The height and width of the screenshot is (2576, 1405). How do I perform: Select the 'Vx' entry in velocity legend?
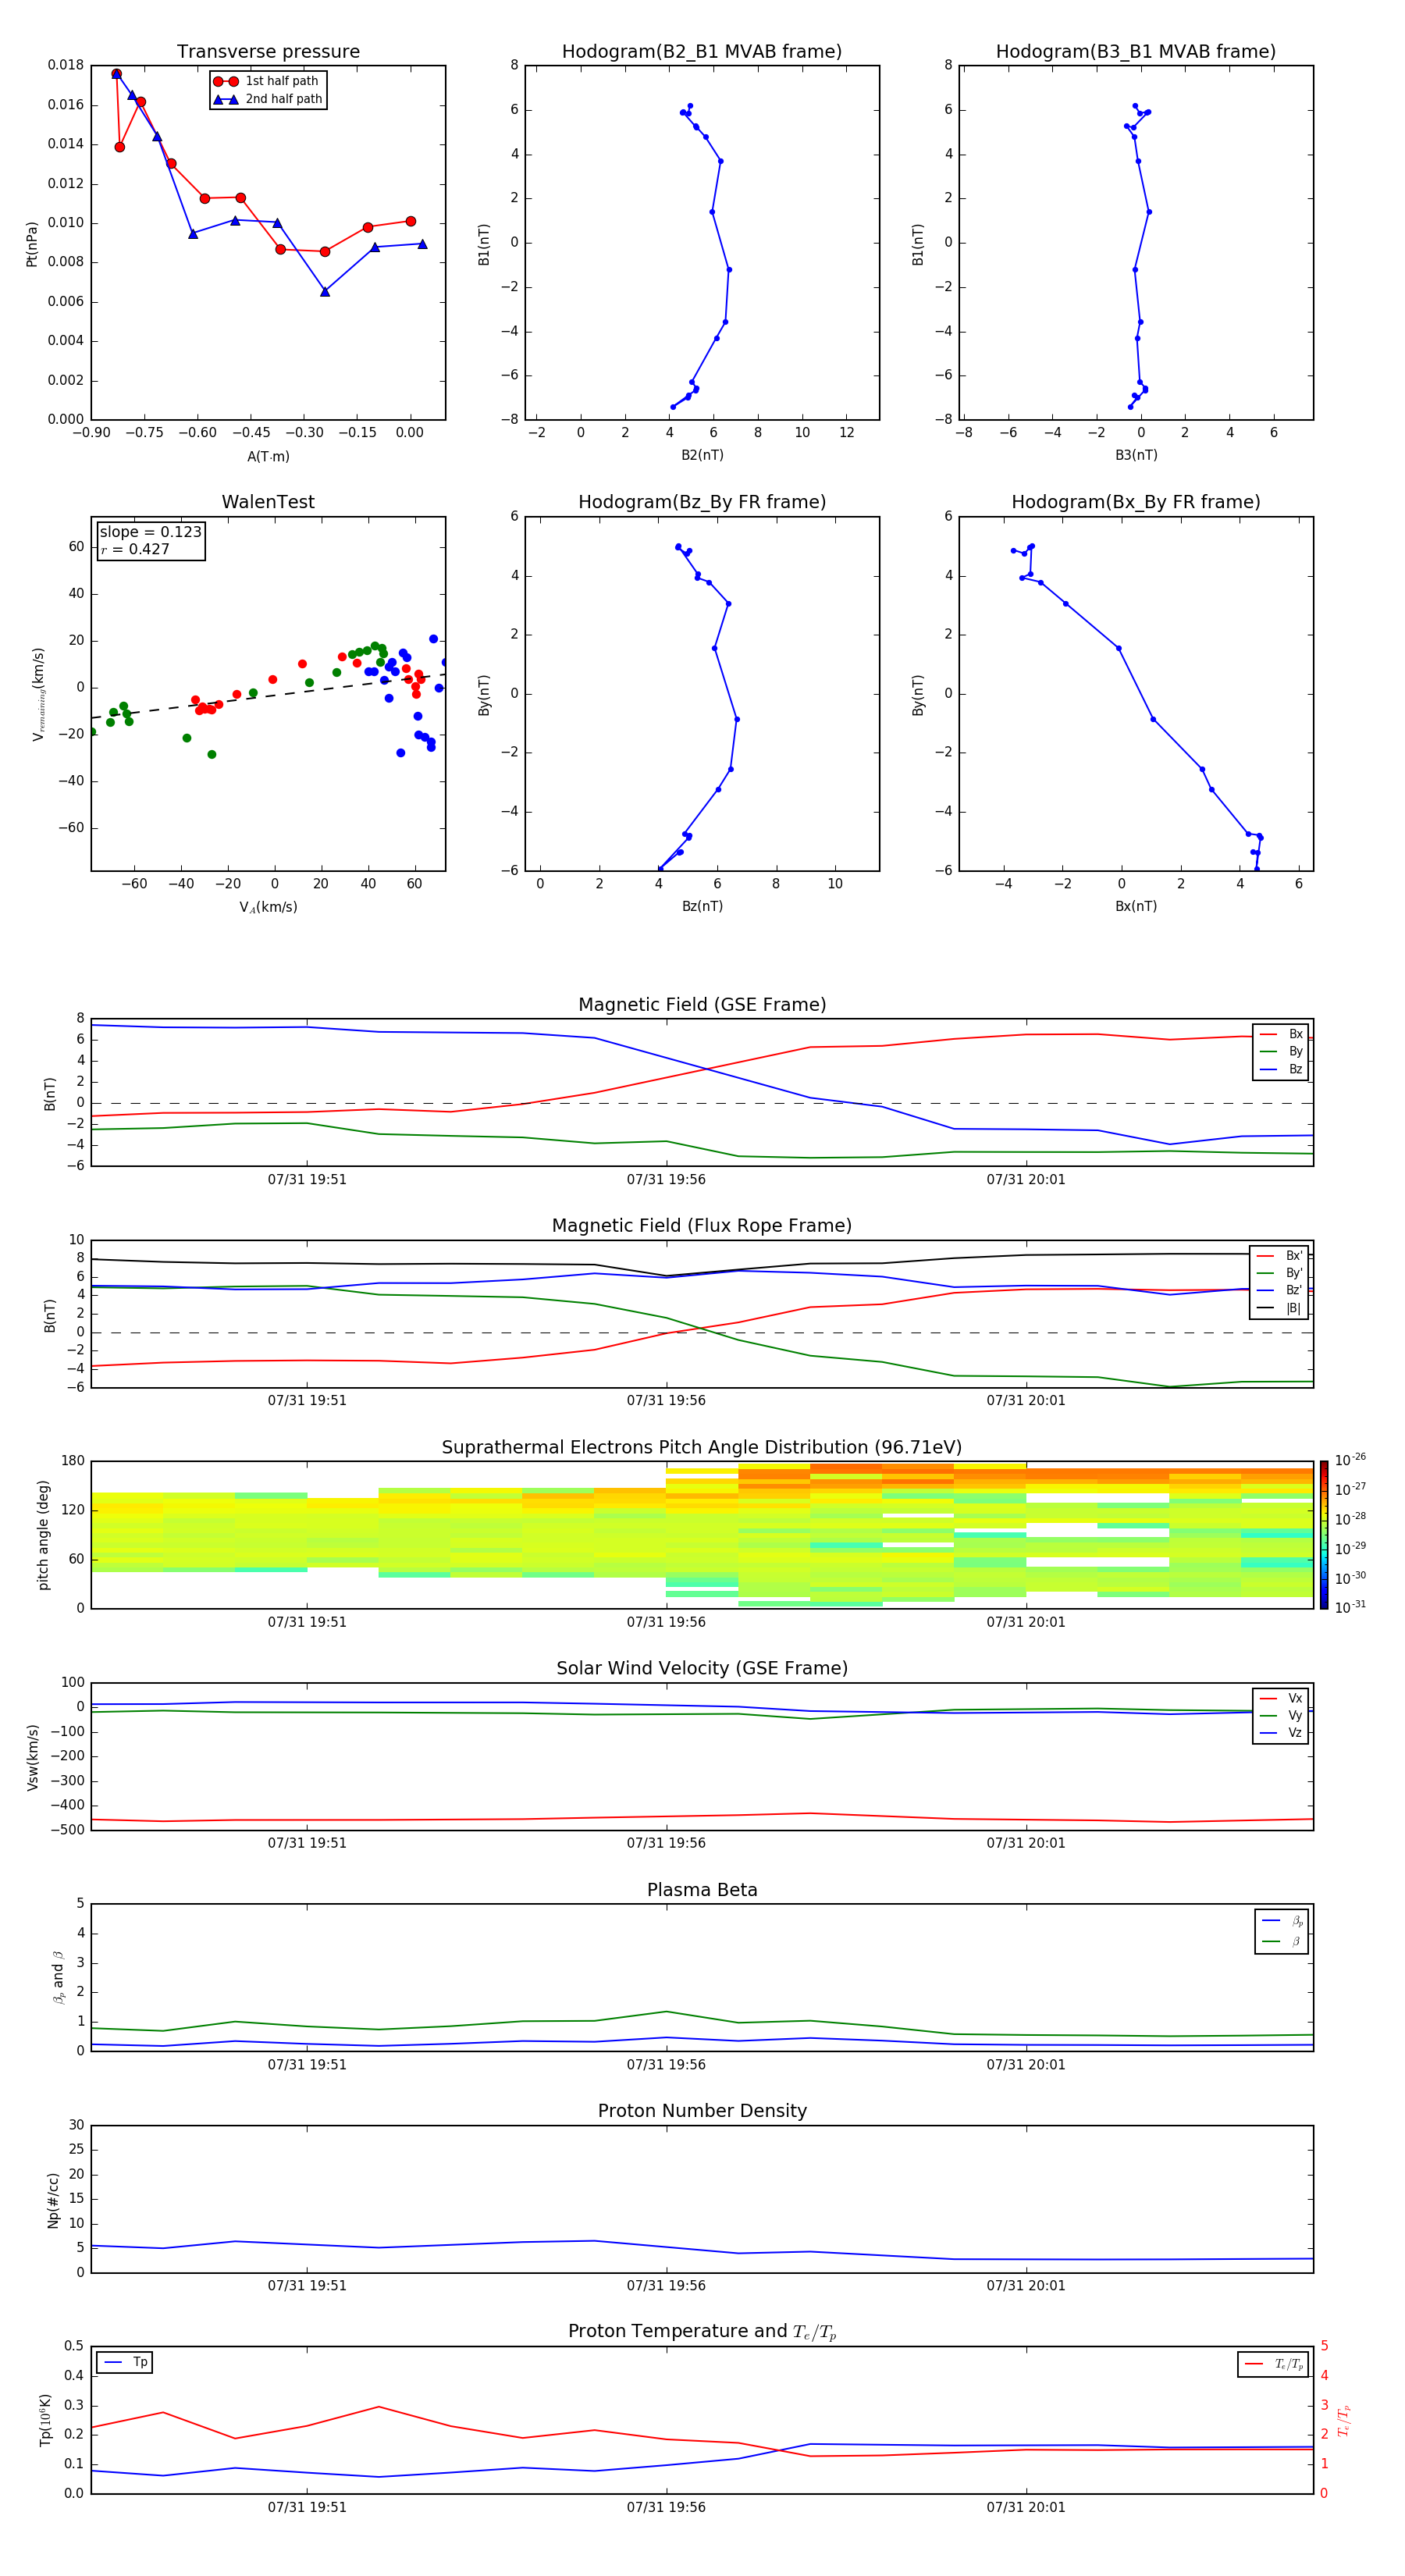(x=1281, y=1699)
